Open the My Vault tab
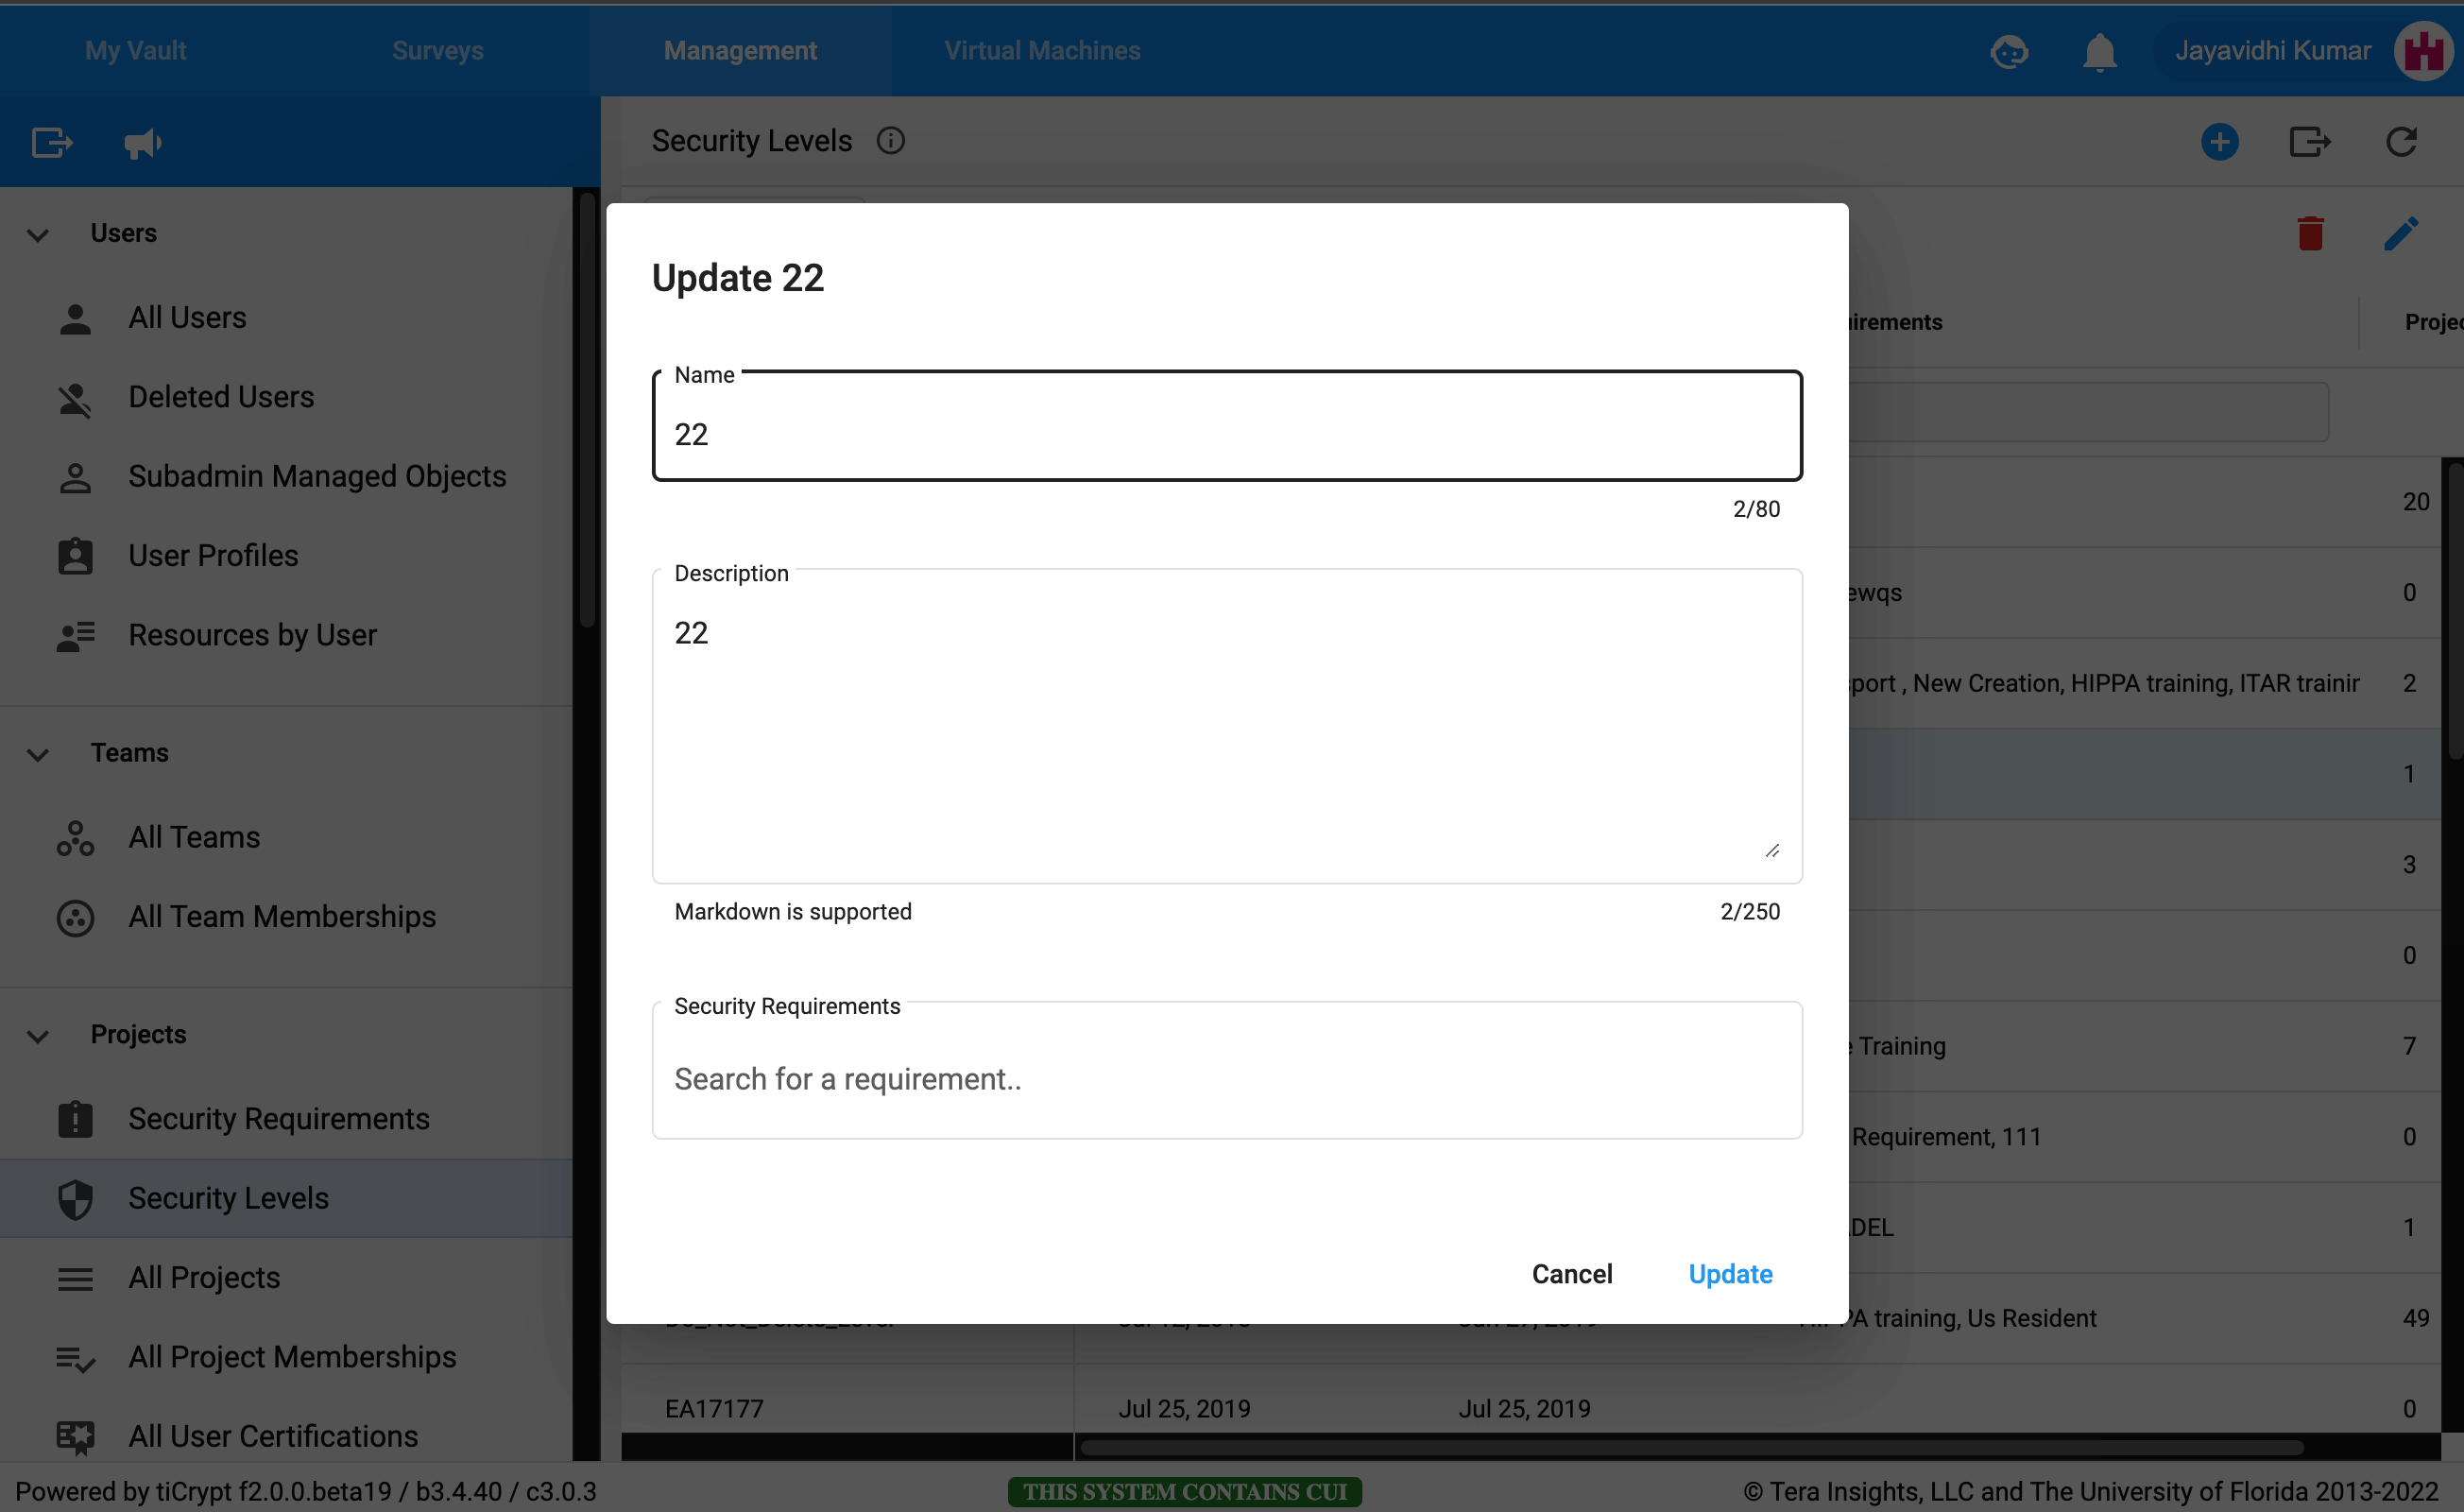 pos(135,51)
